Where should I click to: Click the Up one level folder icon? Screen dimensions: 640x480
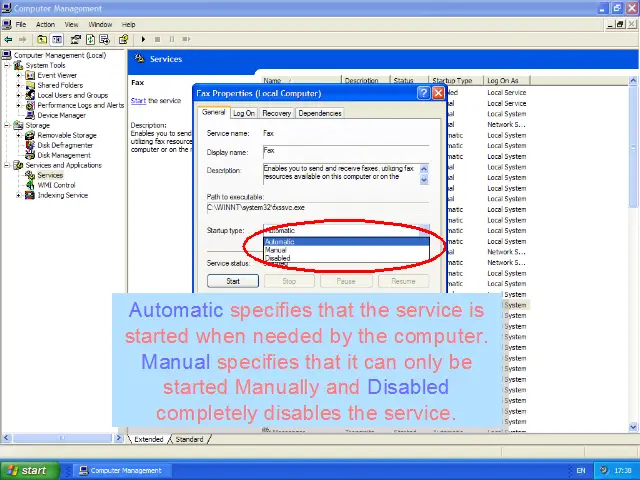[42, 39]
